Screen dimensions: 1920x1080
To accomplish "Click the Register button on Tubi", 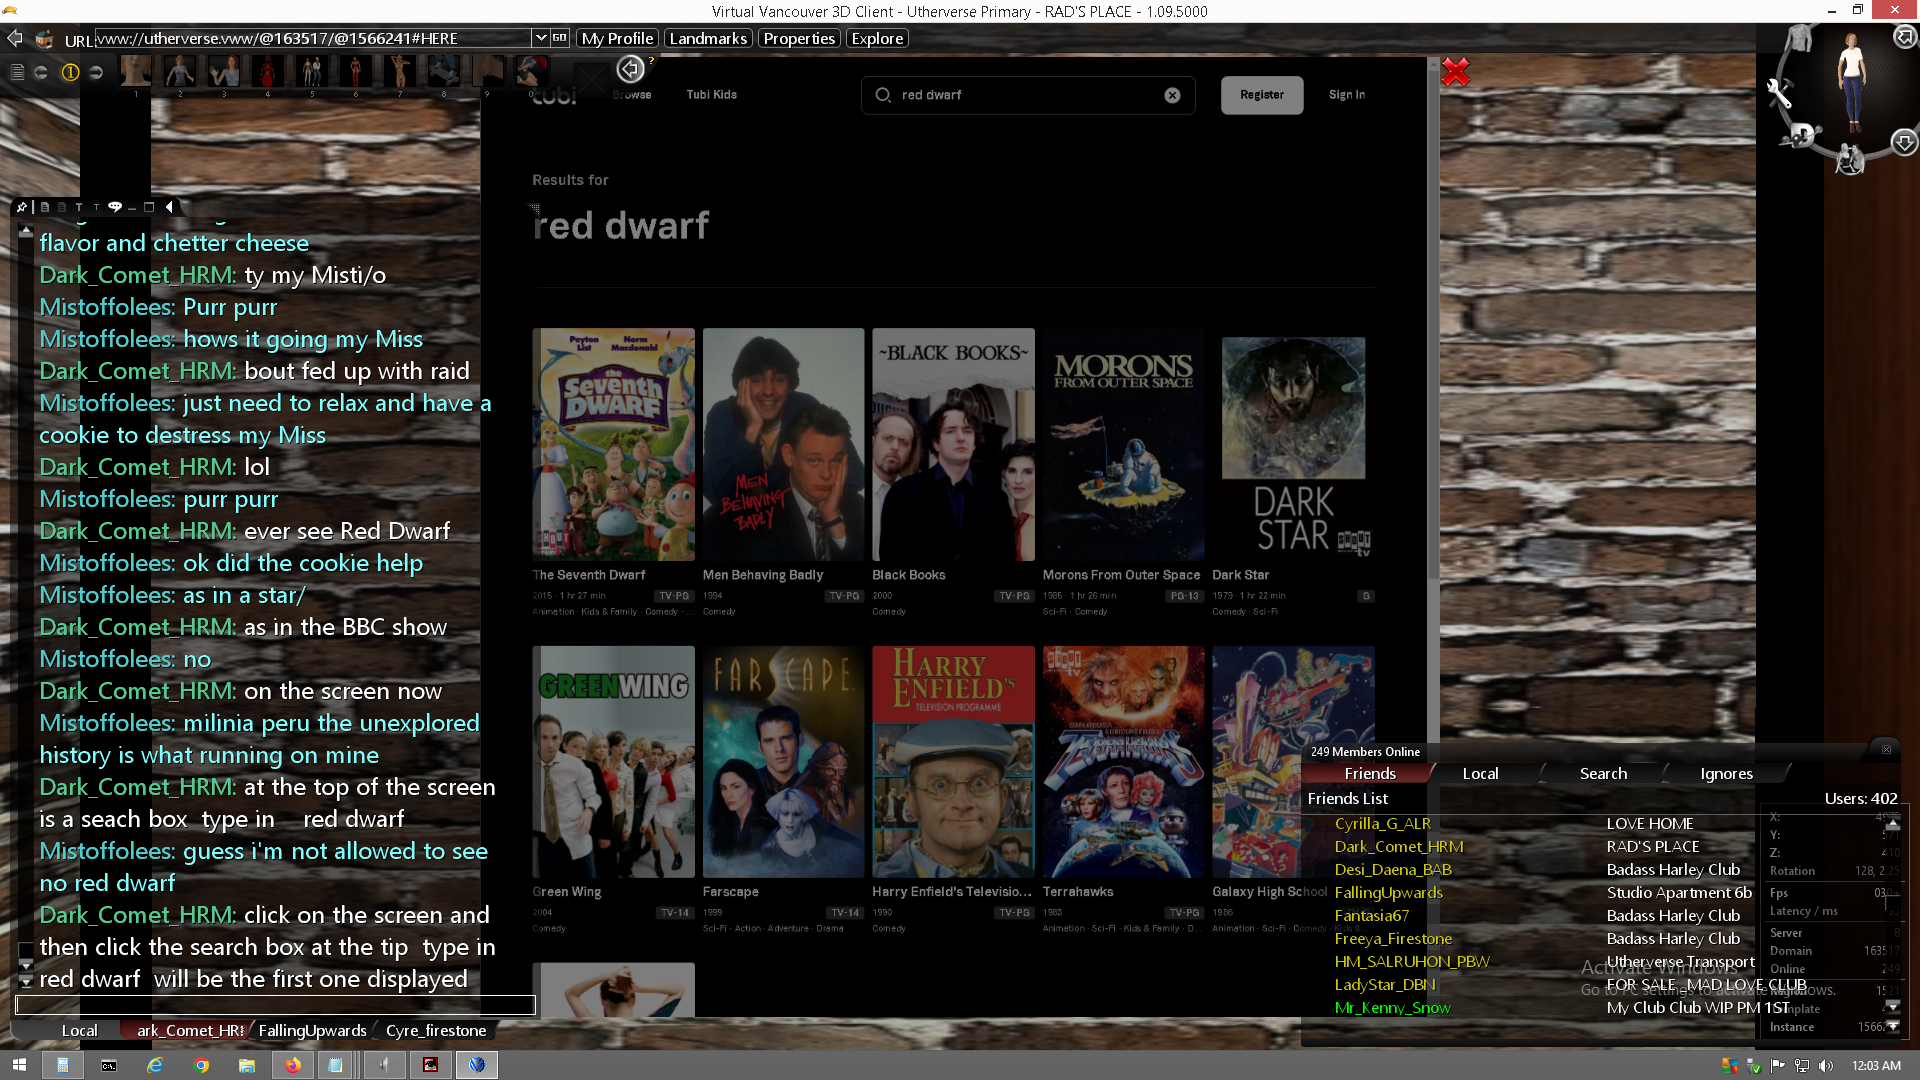I will point(1261,95).
